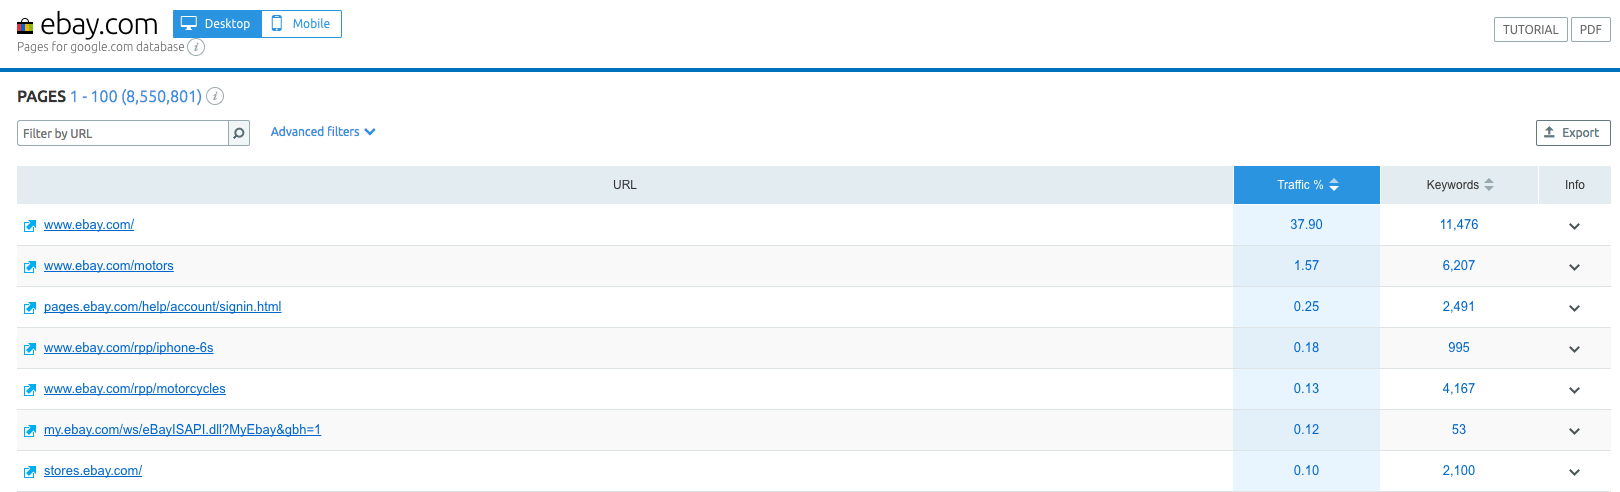The width and height of the screenshot is (1620, 492).
Task: Open external link icon for stores.ebay.com
Action: coord(30,472)
